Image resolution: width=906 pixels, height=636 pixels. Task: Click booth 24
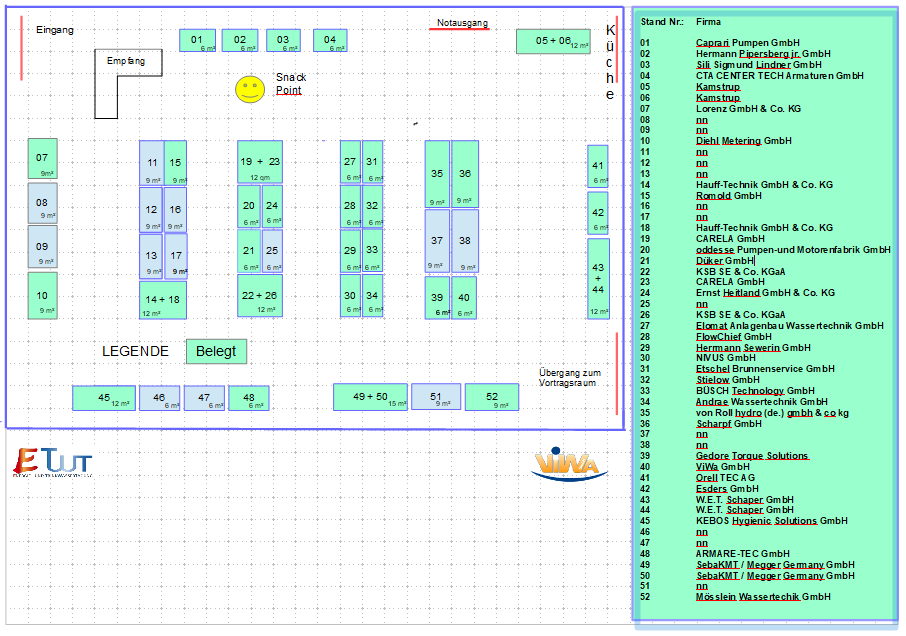272,206
